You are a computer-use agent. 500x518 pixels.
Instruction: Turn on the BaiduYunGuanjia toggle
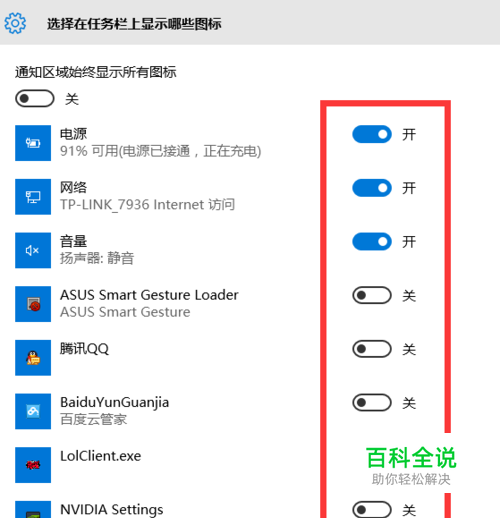(372, 402)
